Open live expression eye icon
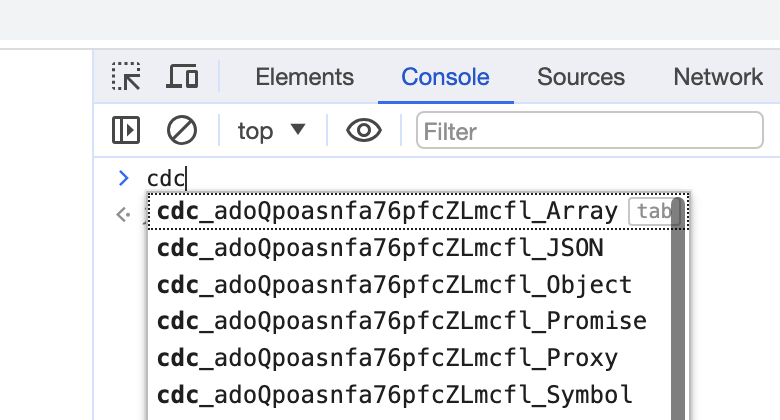The height and width of the screenshot is (420, 780). coord(364,130)
